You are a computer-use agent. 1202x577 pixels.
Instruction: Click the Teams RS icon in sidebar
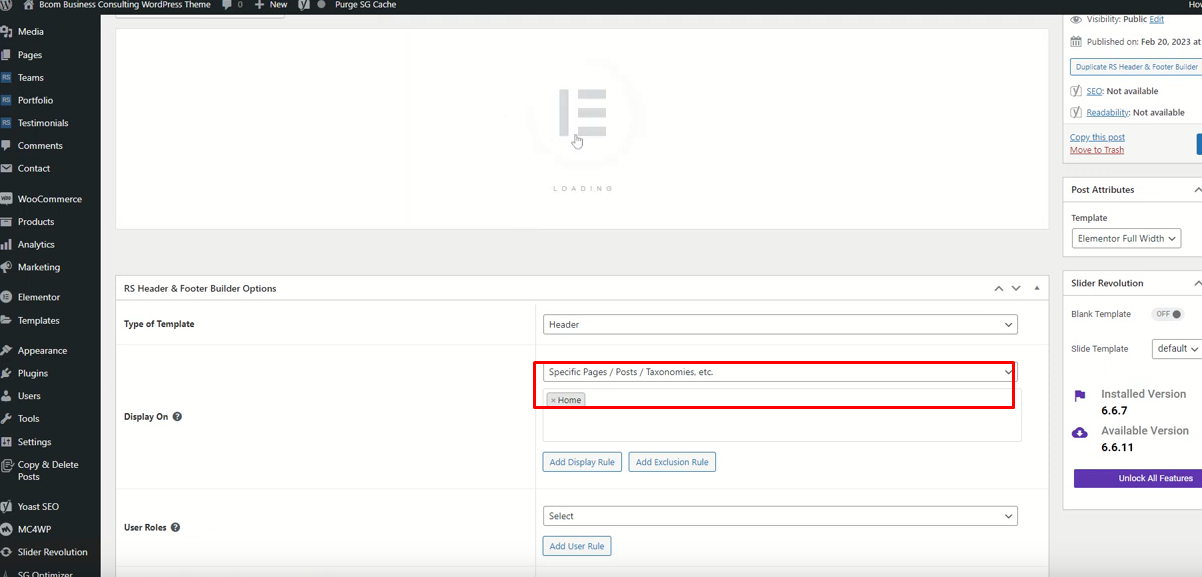pyautogui.click(x=7, y=78)
